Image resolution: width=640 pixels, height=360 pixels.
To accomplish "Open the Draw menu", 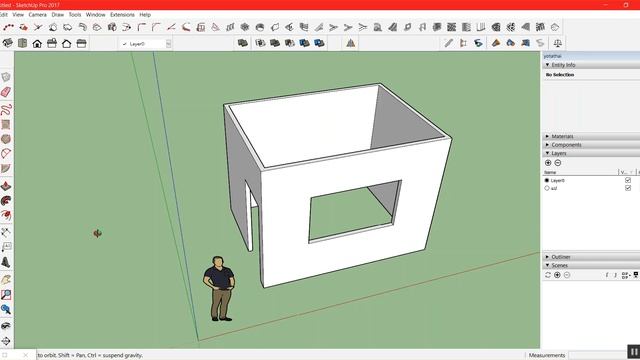I will pyautogui.click(x=58, y=14).
